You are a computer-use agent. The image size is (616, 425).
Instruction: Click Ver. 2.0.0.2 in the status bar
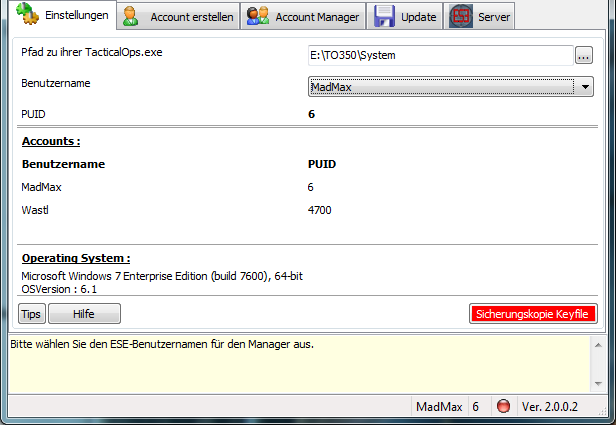coord(550,407)
